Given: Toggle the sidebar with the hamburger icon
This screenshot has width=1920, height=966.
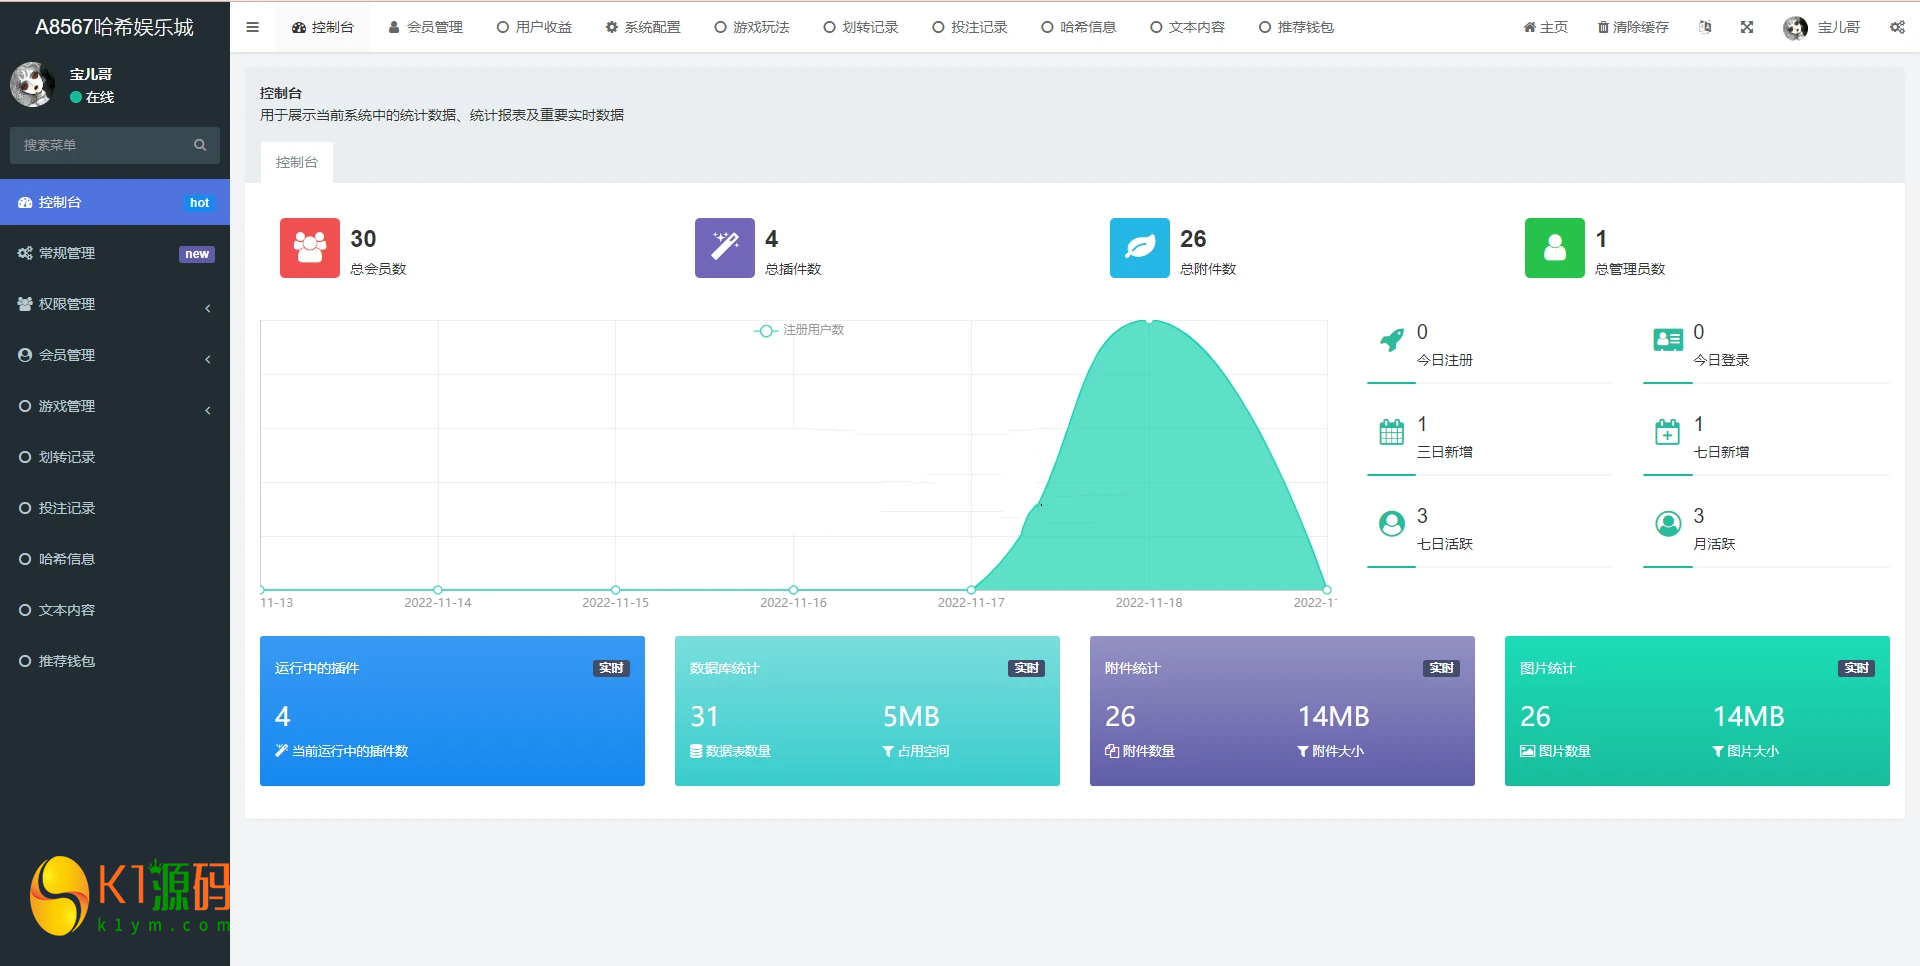Looking at the screenshot, I should pyautogui.click(x=252, y=27).
